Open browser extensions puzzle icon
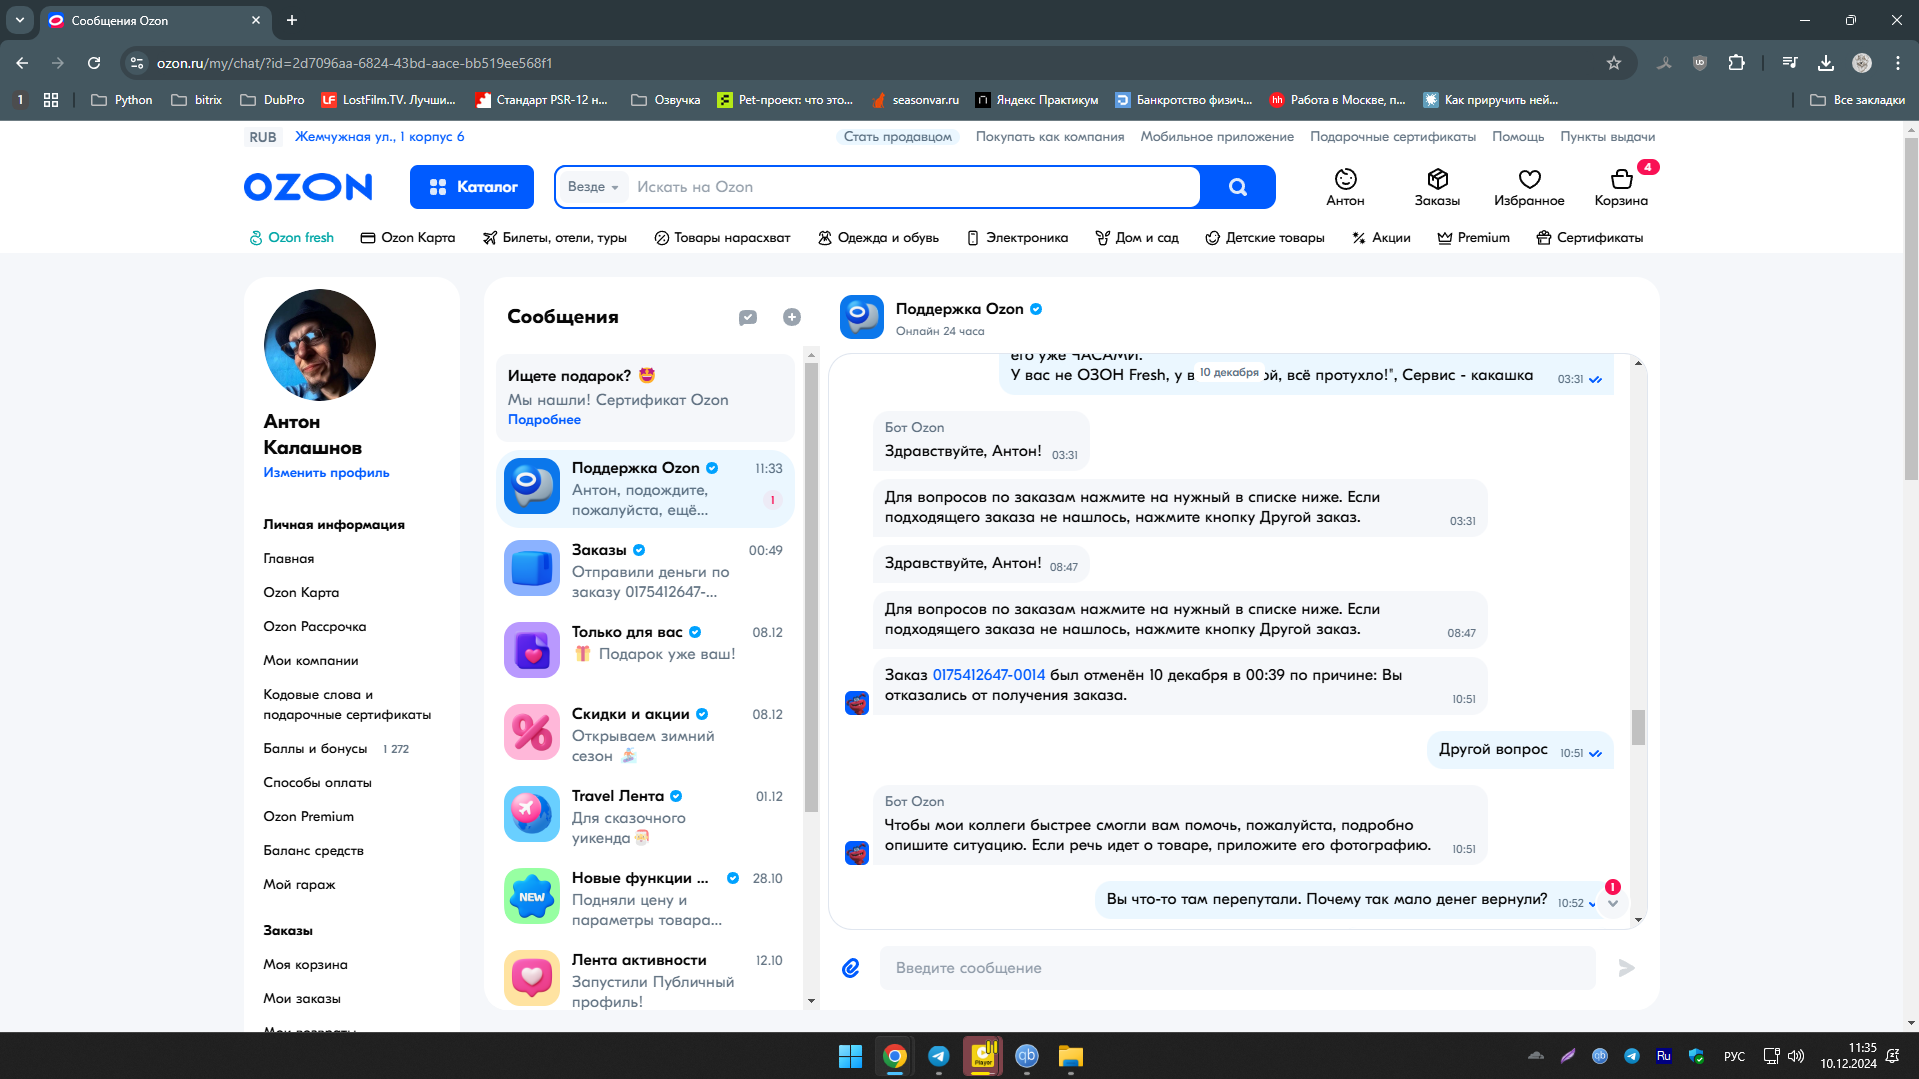 tap(1737, 63)
